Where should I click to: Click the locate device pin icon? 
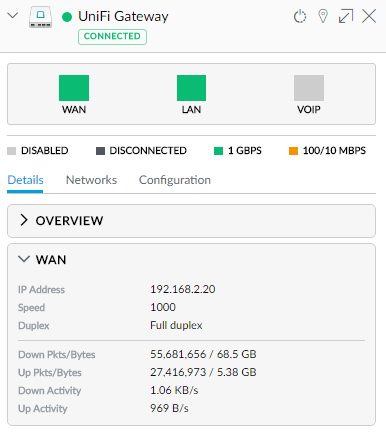point(323,16)
